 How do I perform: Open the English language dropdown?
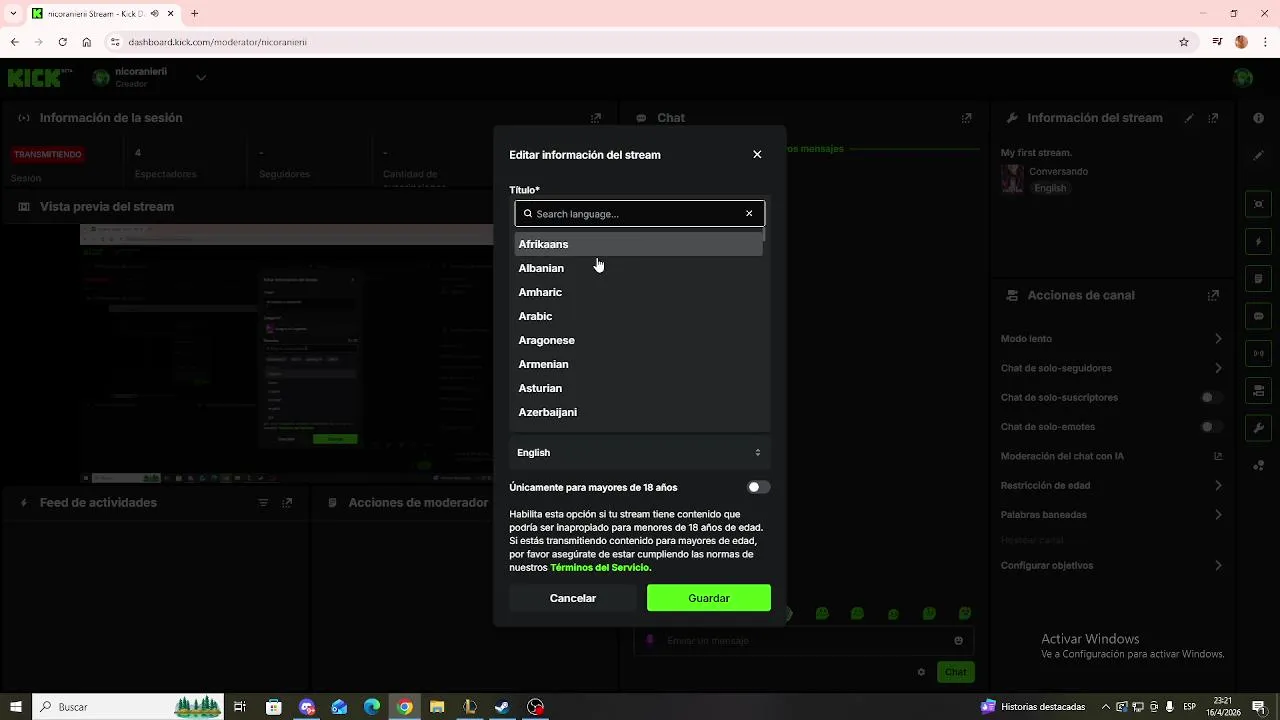640,453
